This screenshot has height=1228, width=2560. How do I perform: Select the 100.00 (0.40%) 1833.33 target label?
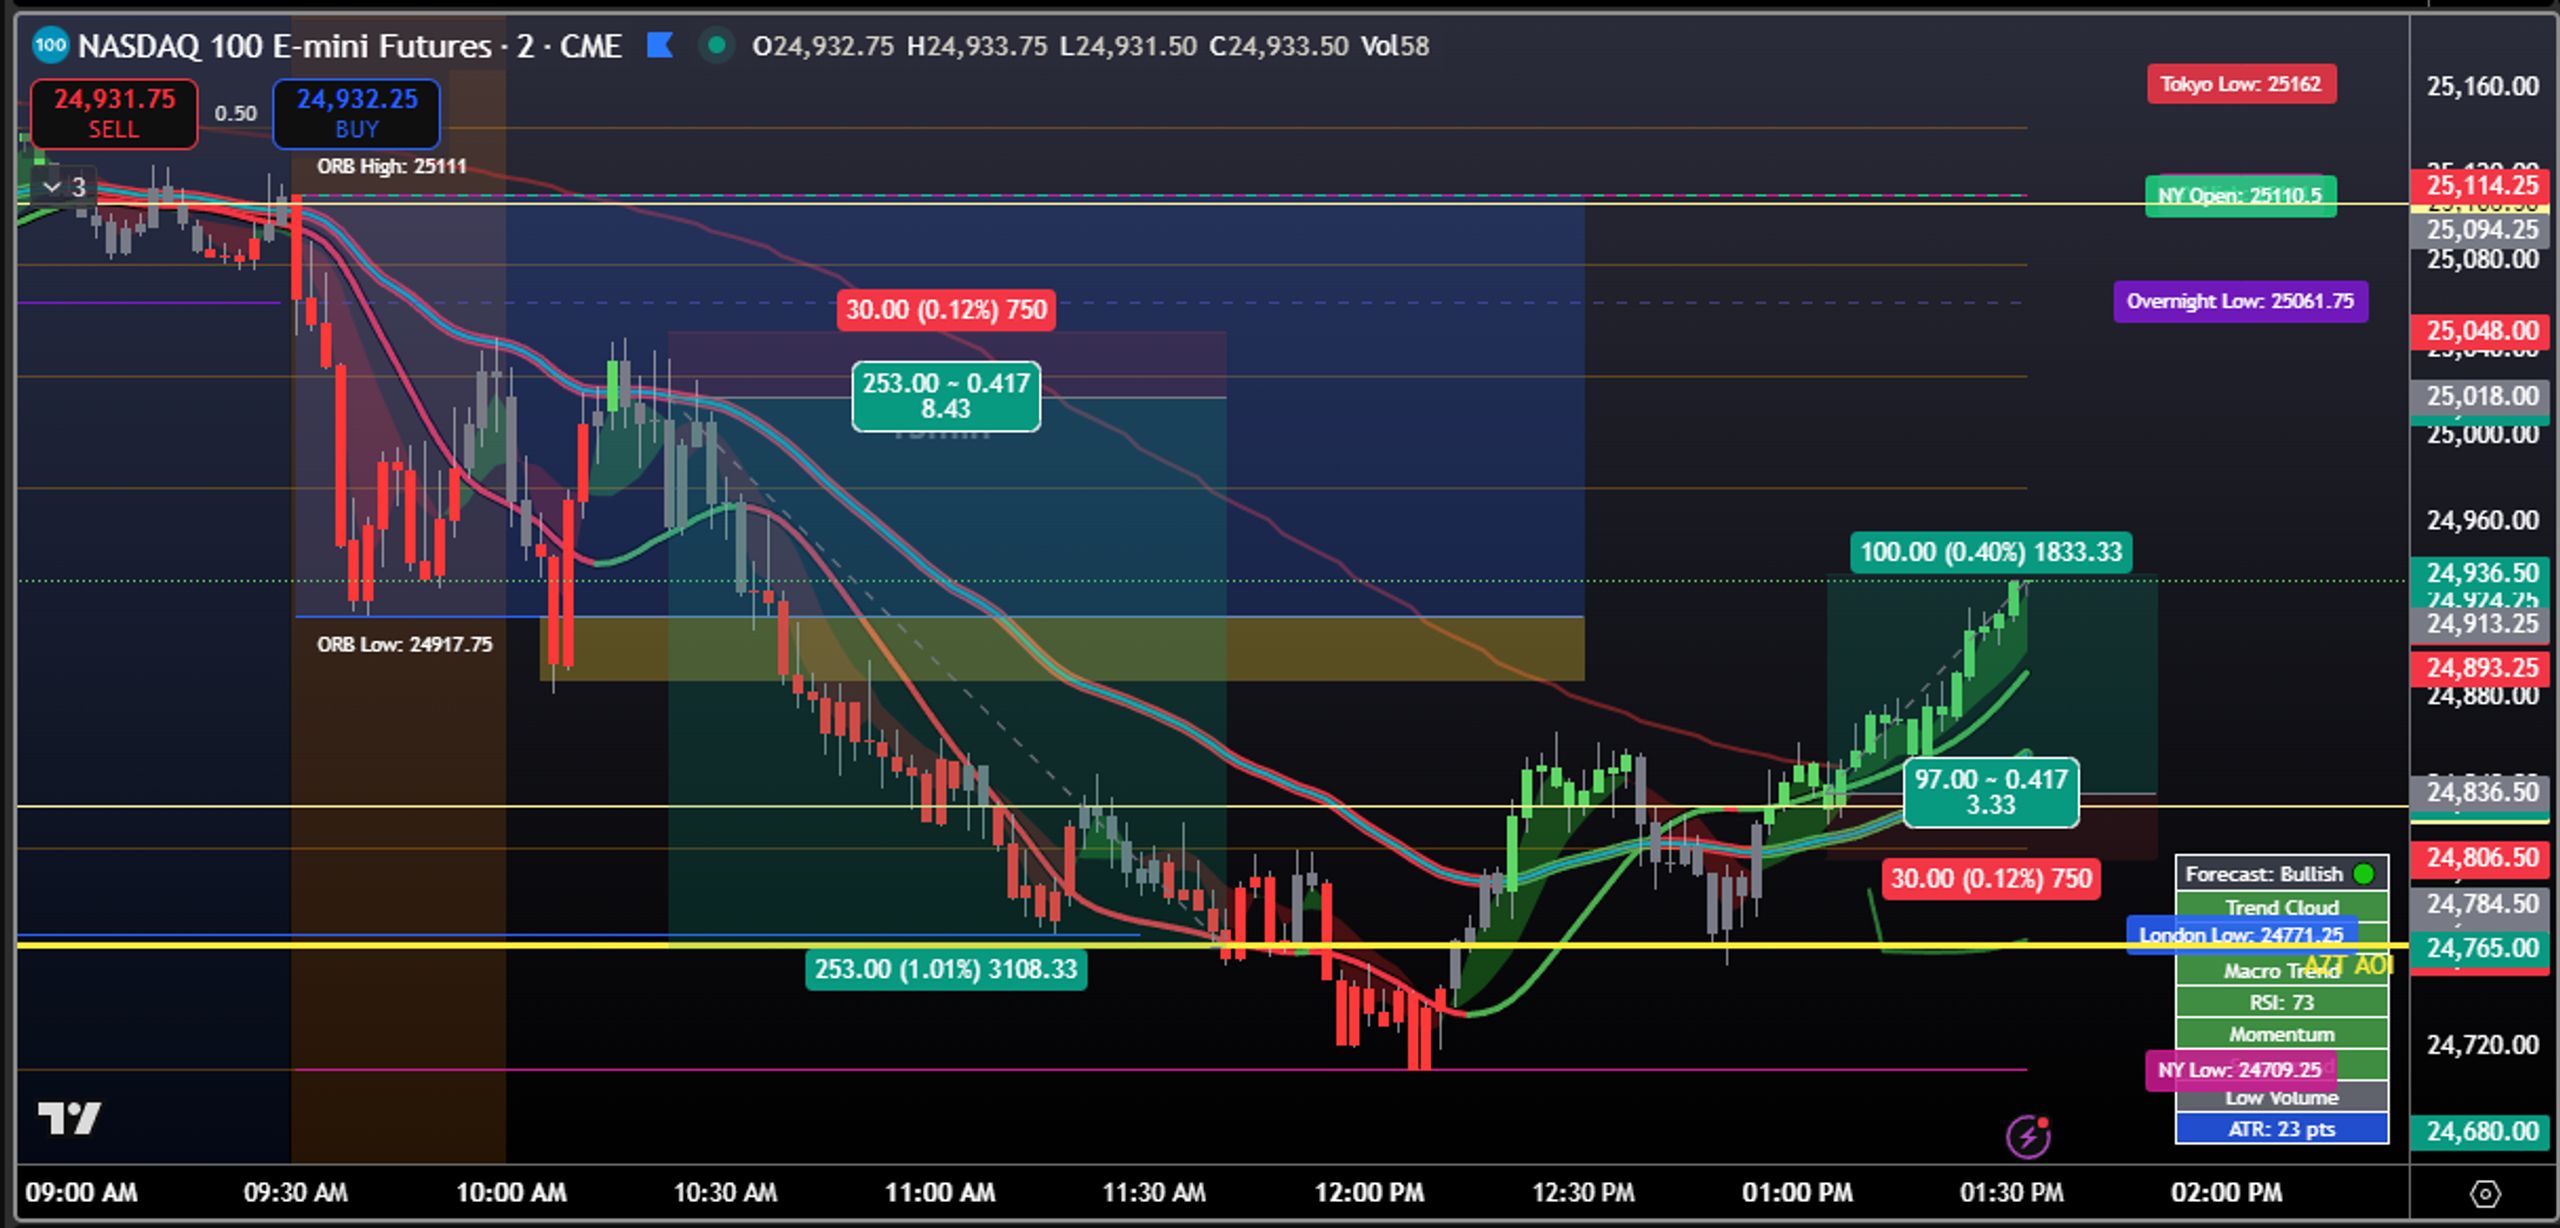(1991, 552)
